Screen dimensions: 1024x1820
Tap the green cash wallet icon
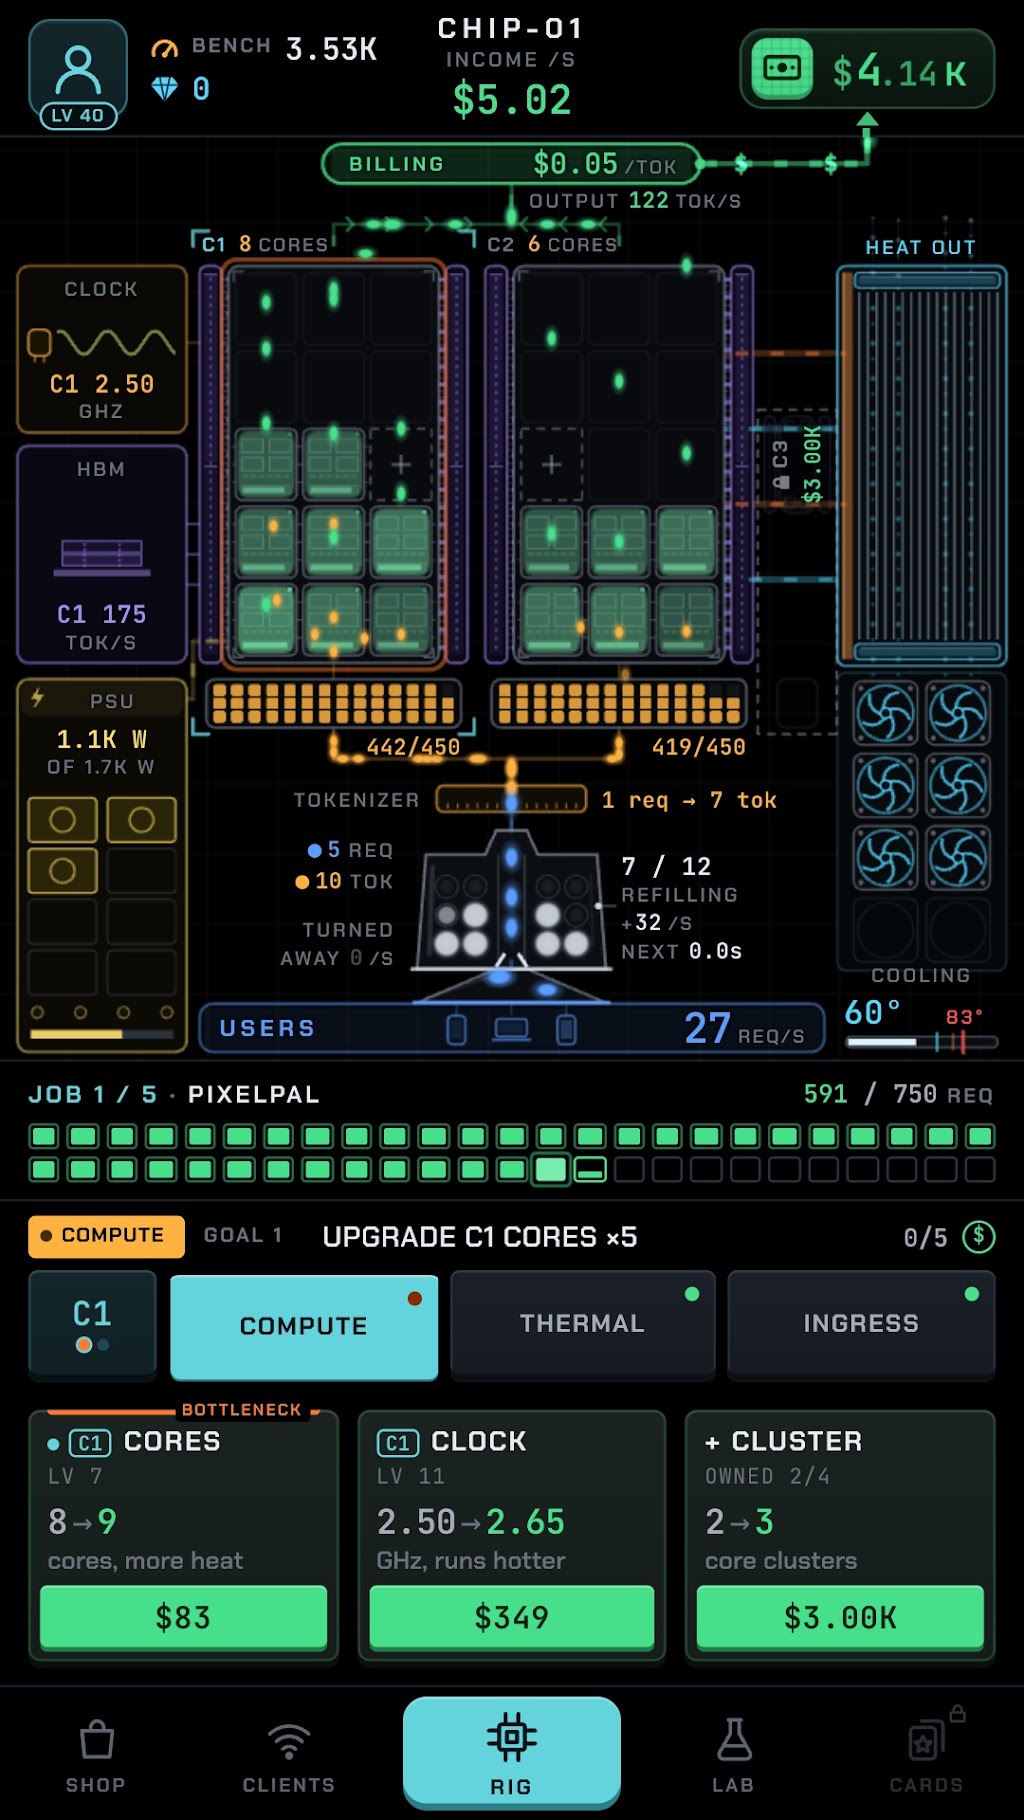tap(782, 68)
